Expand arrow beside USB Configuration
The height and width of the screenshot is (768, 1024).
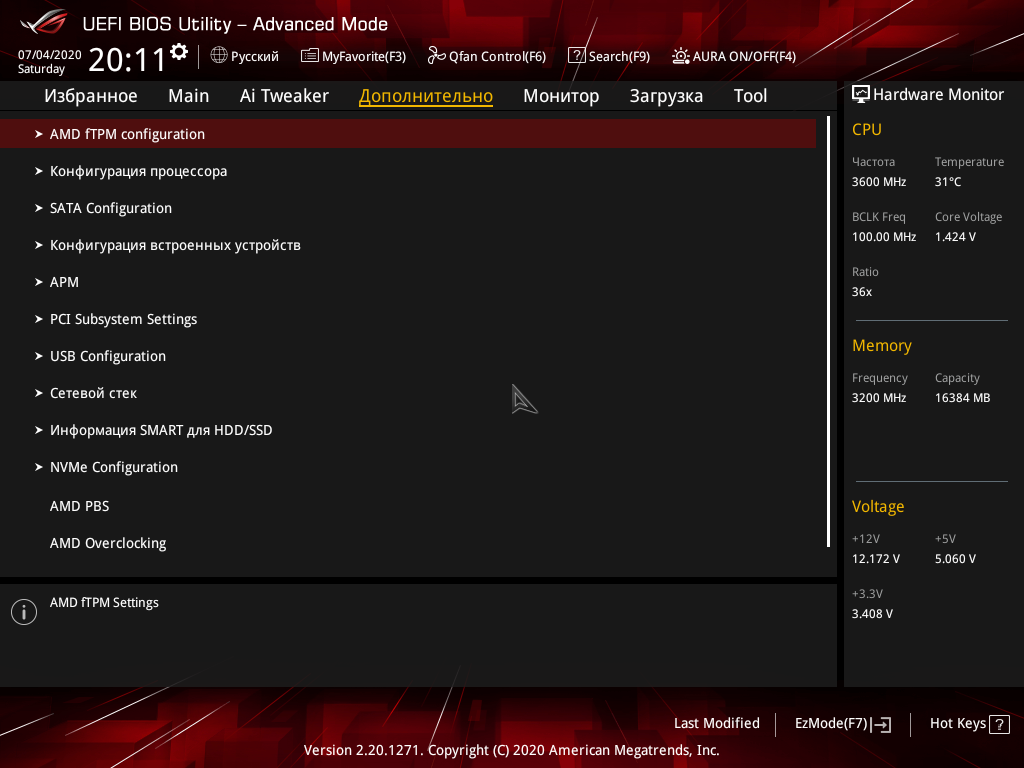39,356
